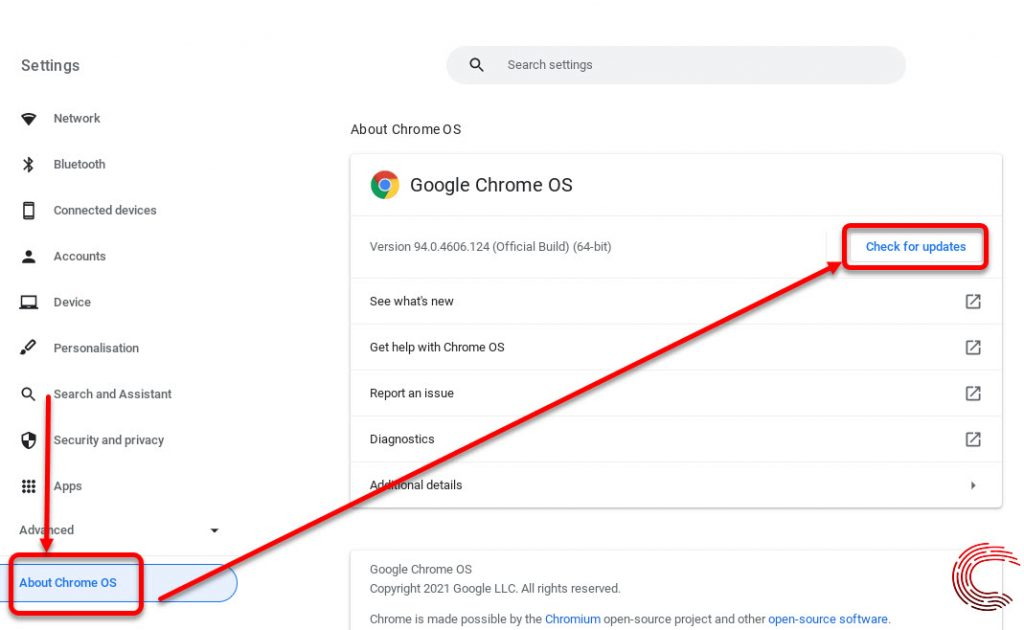Click the Copyright 2021 Google LLC text
1024x630 pixels.
[494, 588]
